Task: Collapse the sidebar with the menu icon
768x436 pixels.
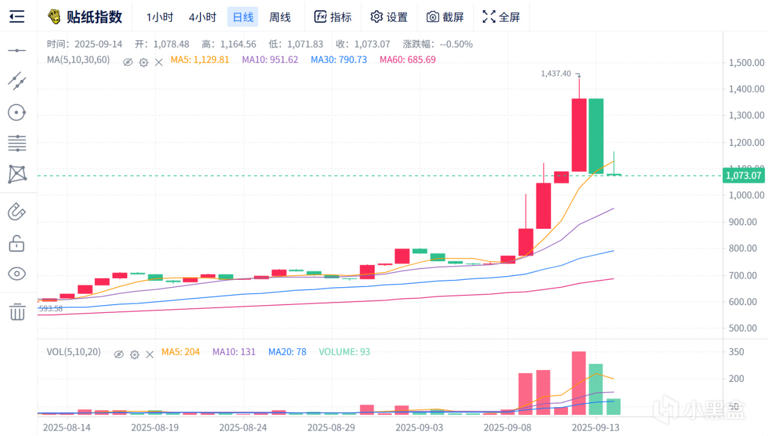Action: pyautogui.click(x=17, y=17)
